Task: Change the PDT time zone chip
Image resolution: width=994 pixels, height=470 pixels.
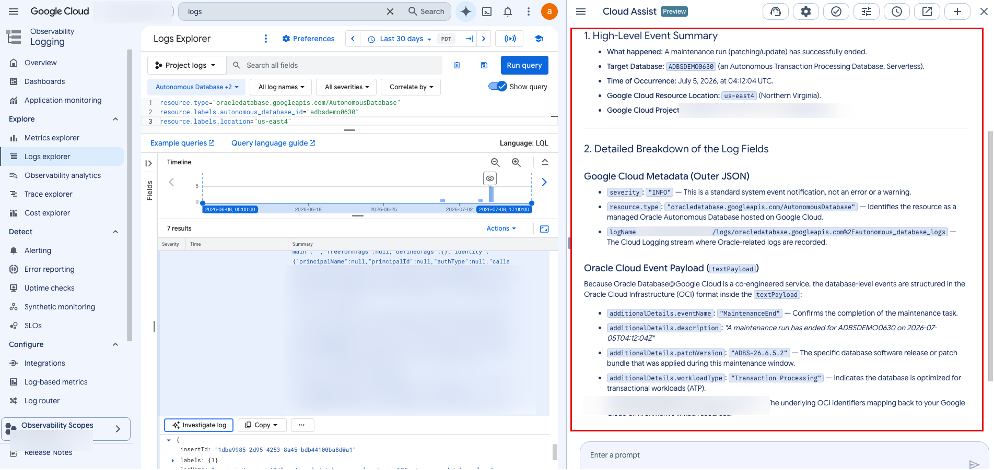Action: 447,39
